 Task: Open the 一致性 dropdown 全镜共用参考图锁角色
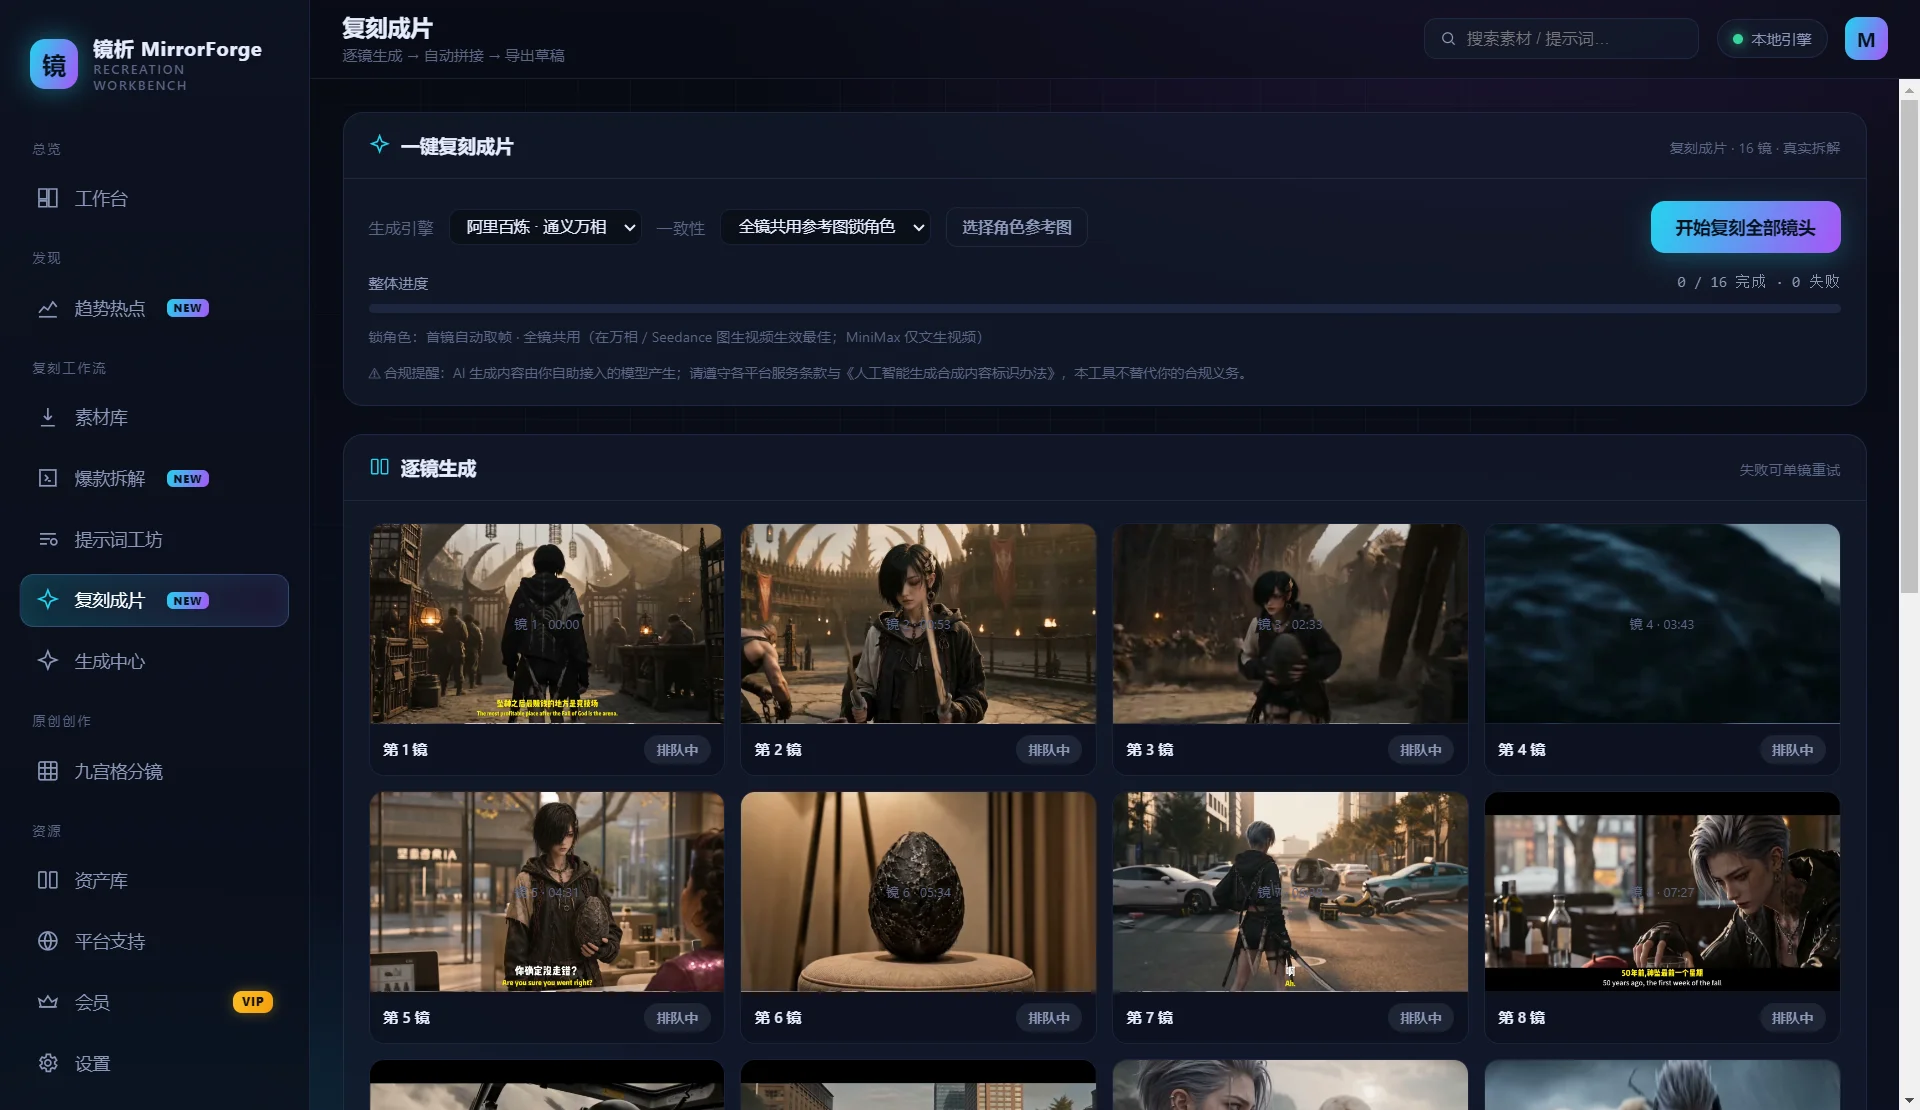point(825,227)
